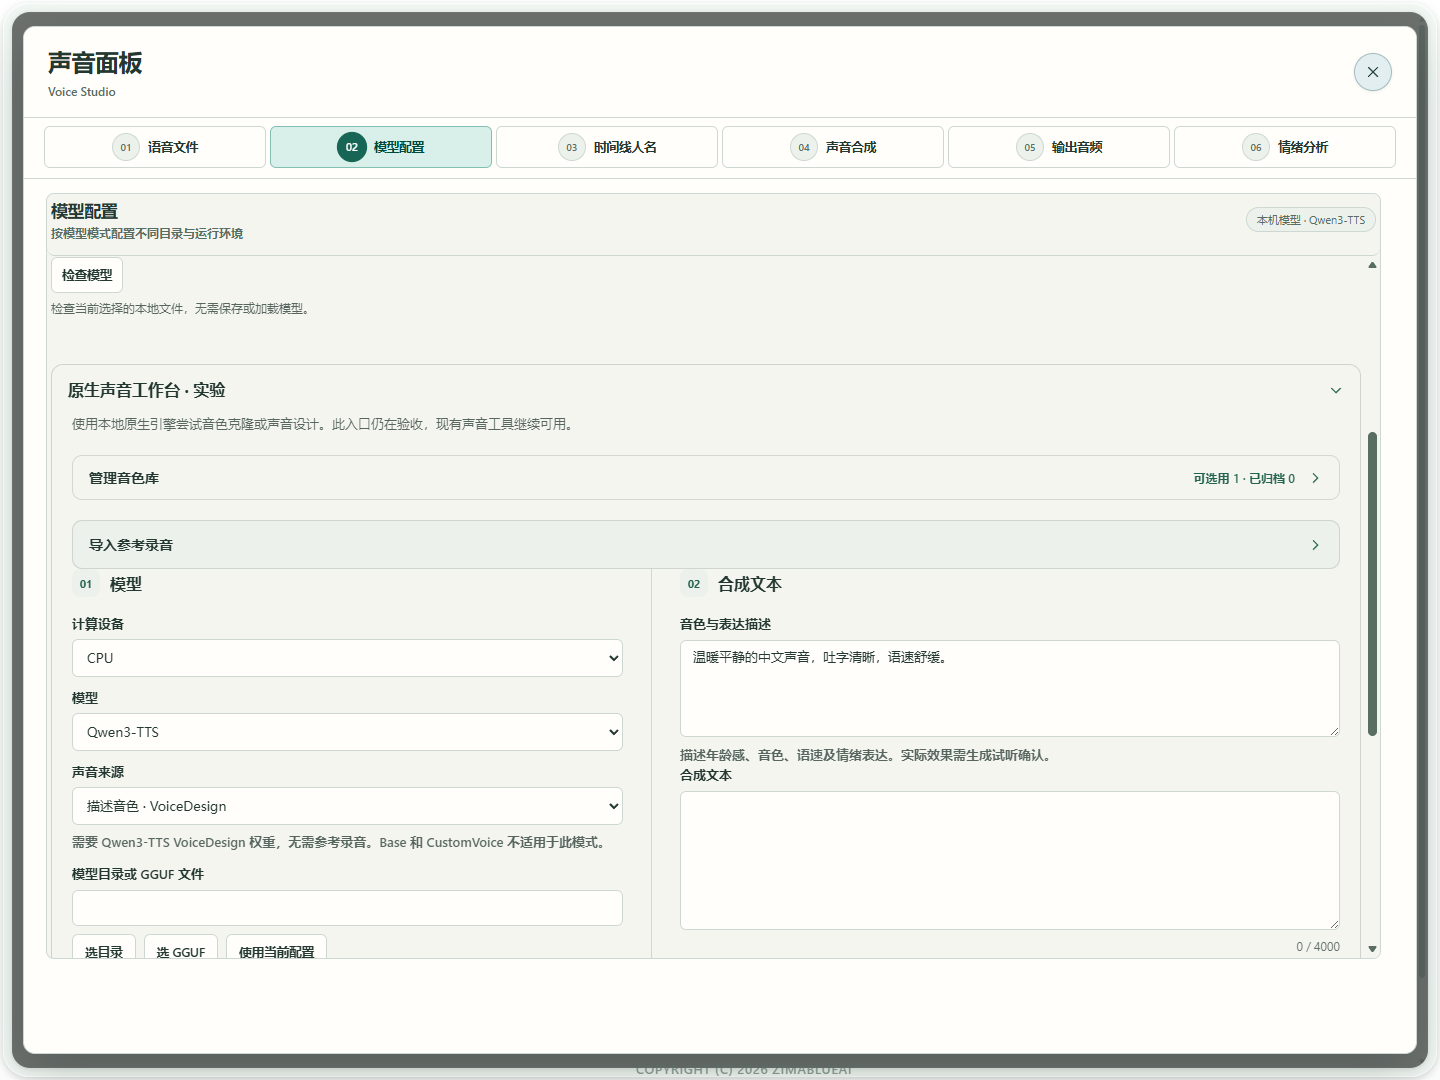This screenshot has width=1440, height=1080.
Task: Focus the 模型目录或 GGUF 文件 input field
Action: point(347,908)
